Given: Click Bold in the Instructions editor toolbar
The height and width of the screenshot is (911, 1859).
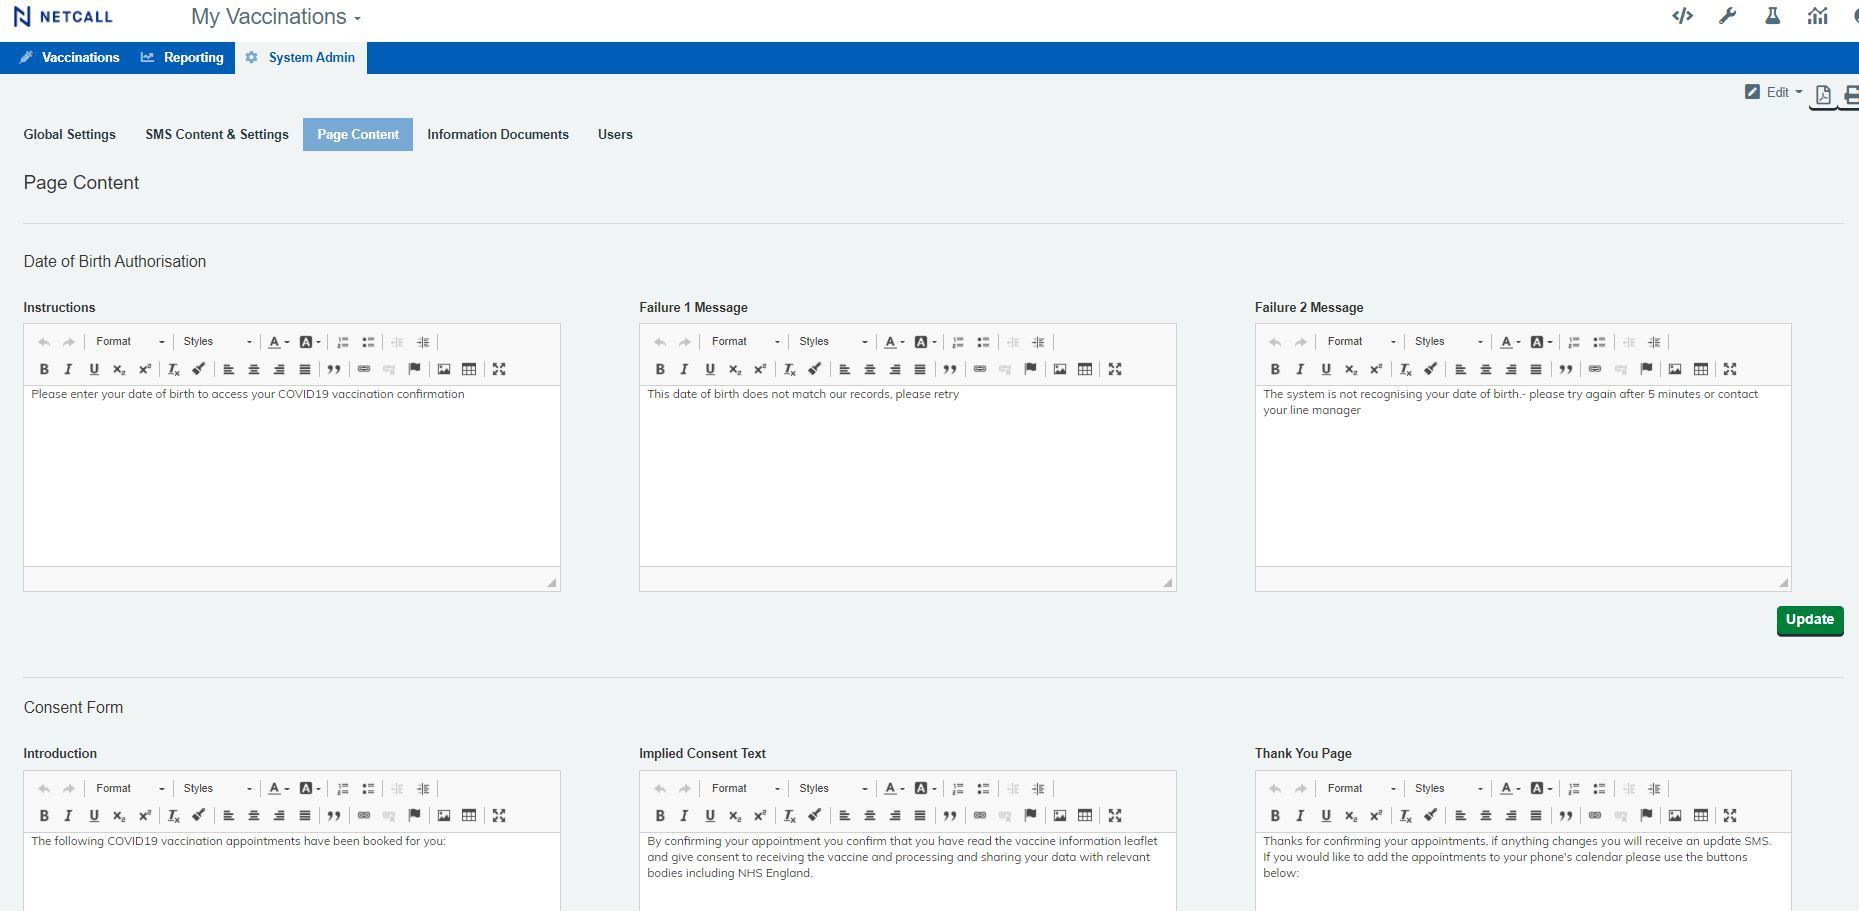Looking at the screenshot, I should pyautogui.click(x=44, y=369).
